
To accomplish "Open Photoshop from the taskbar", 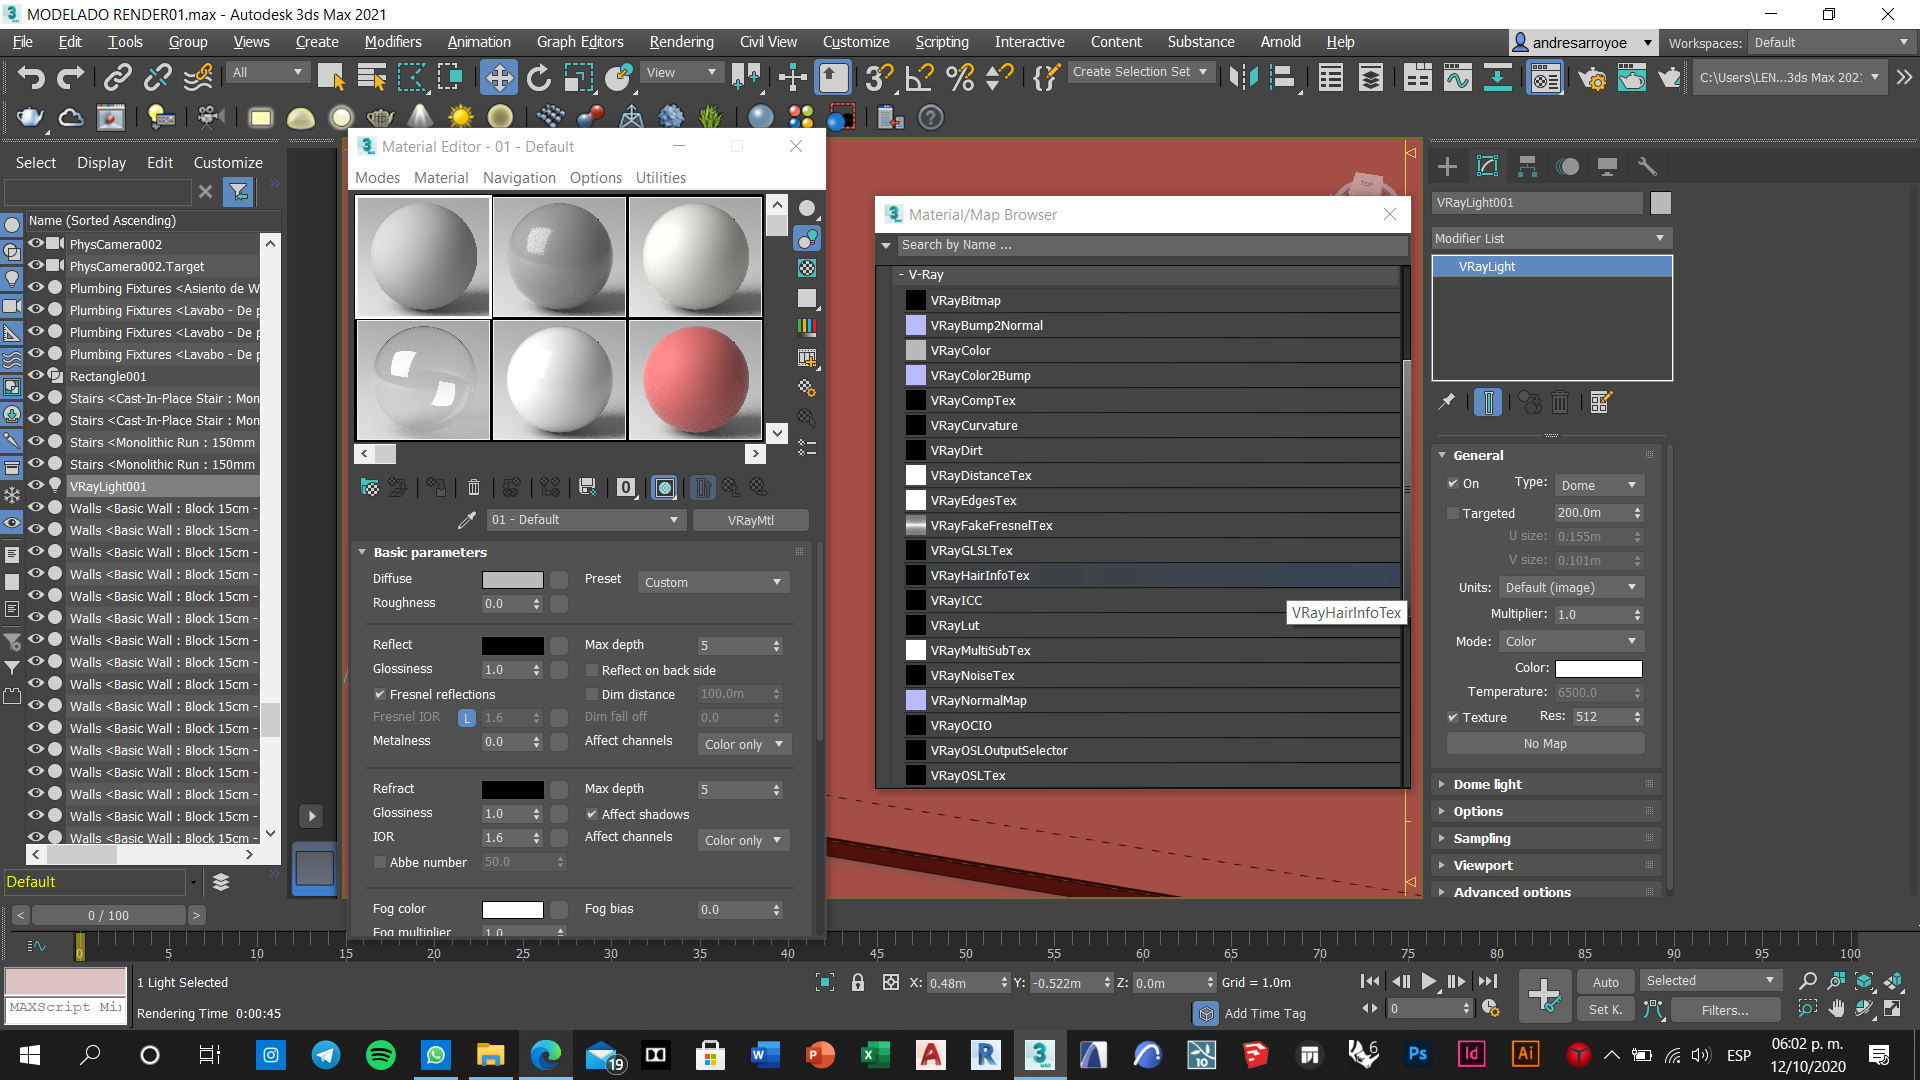I will (x=1417, y=1055).
